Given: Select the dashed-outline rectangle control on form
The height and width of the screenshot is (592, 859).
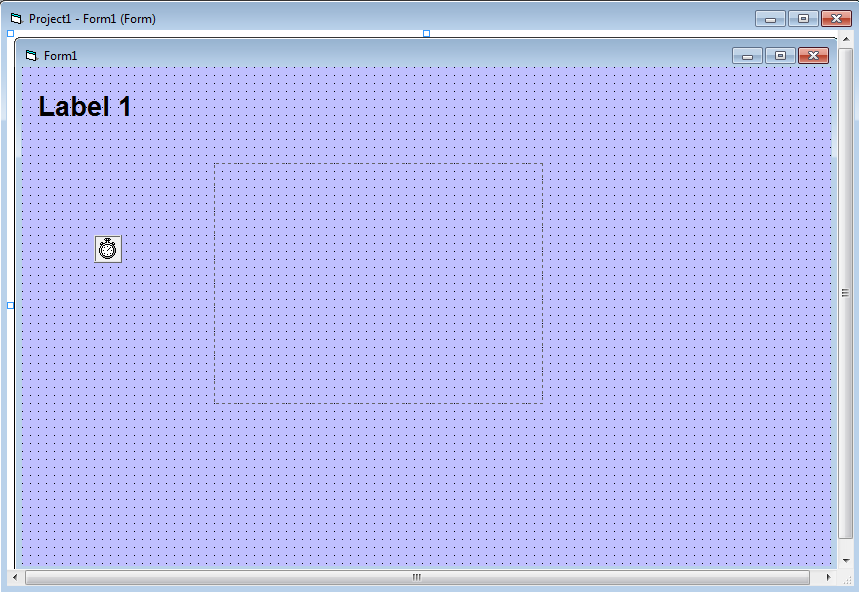Looking at the screenshot, I should (378, 284).
